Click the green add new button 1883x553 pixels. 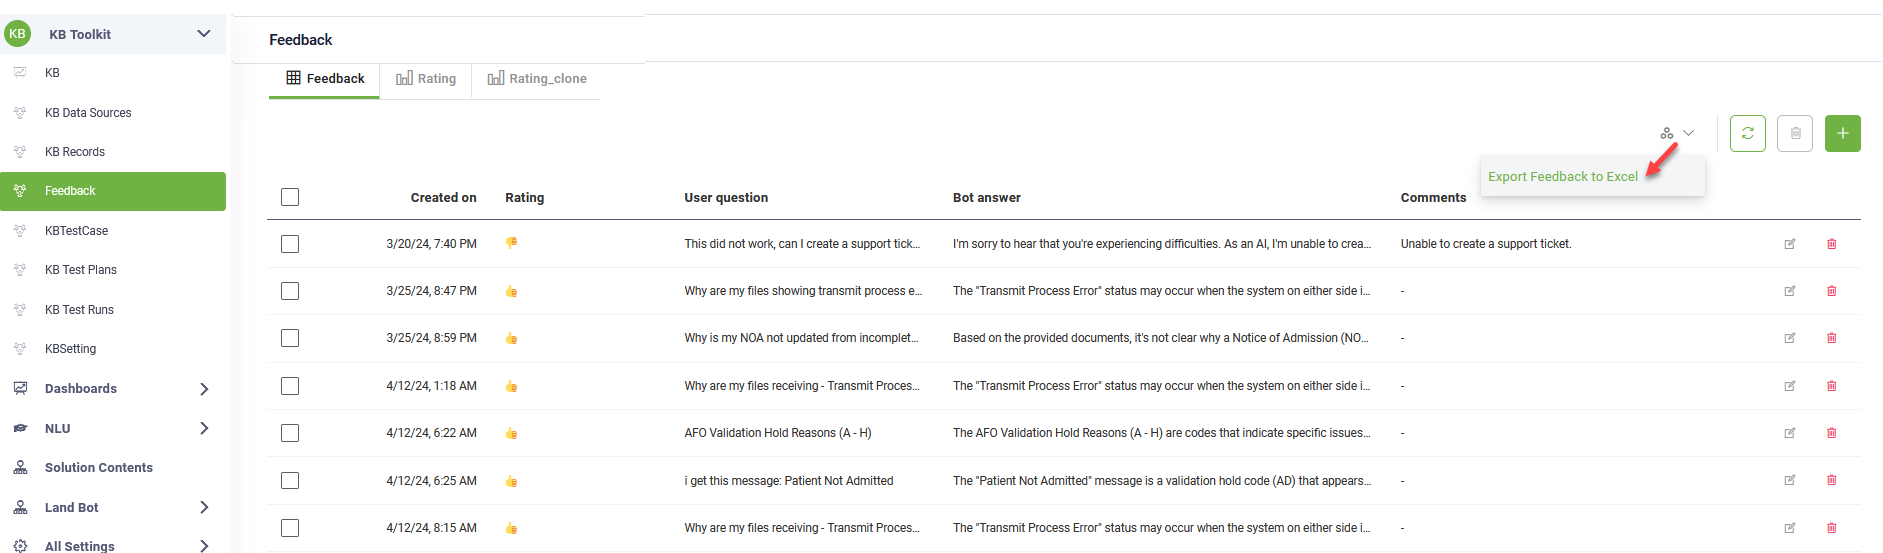1843,133
